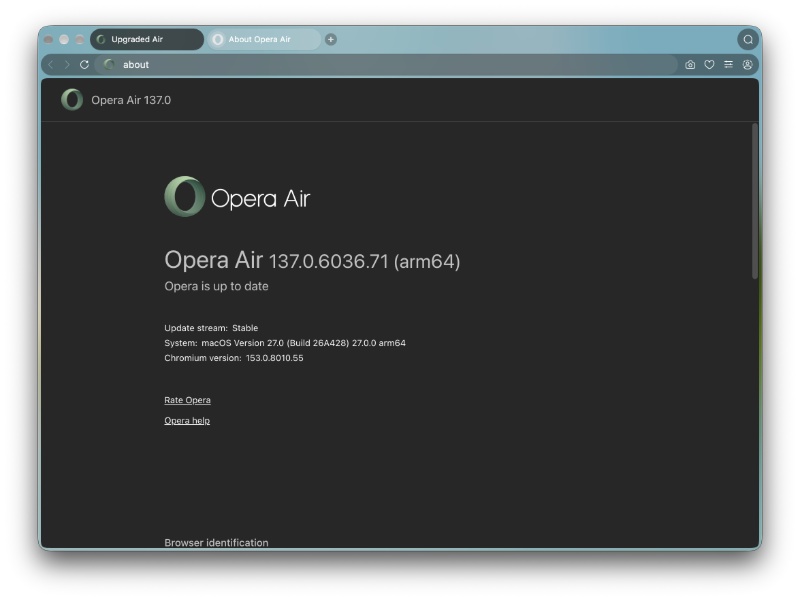This screenshot has height=601, width=800.
Task: Click the Opera Air 137.0 header title
Action: click(131, 100)
